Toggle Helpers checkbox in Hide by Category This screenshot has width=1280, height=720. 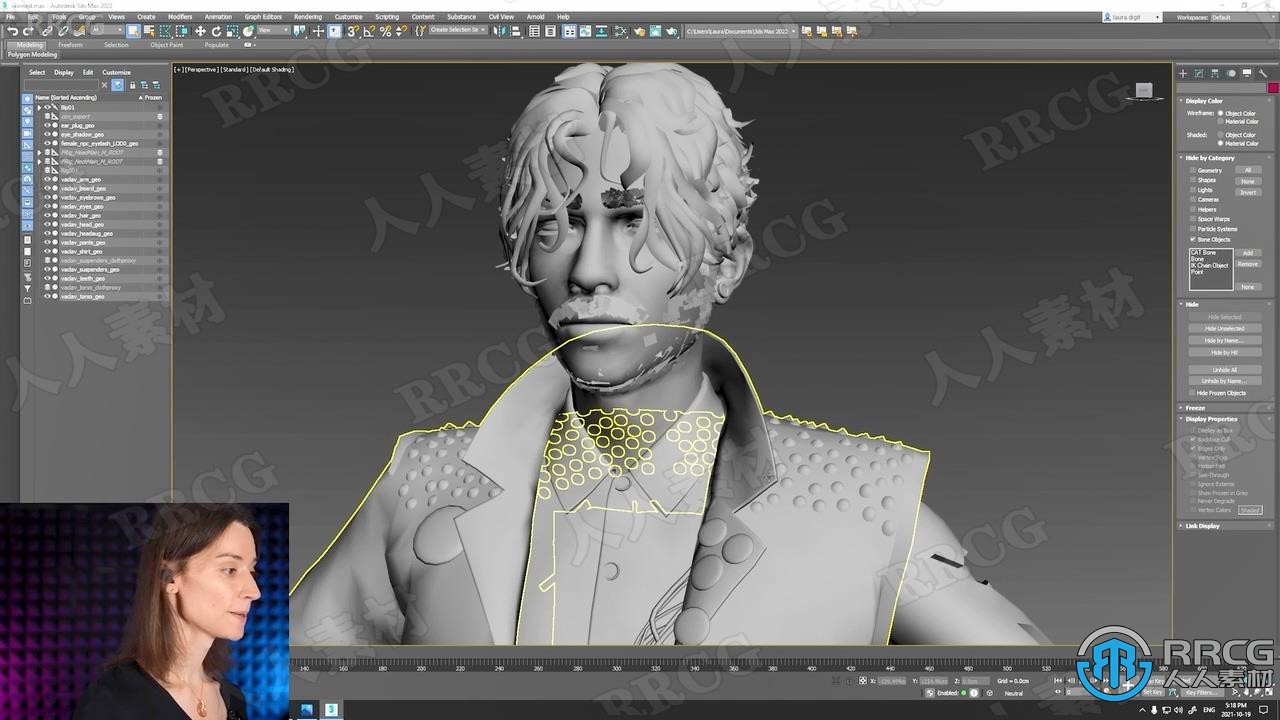click(1193, 209)
